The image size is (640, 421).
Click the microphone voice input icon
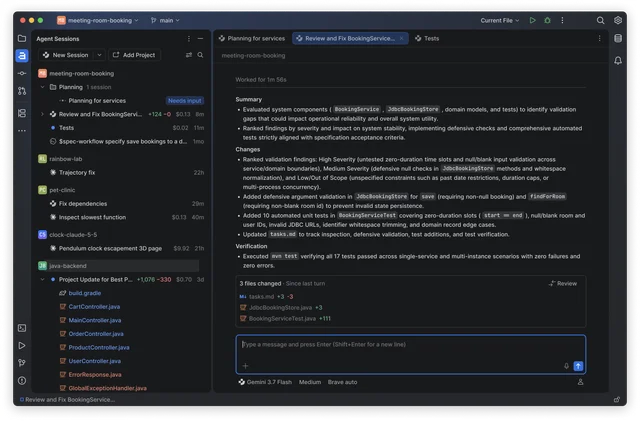coord(566,366)
